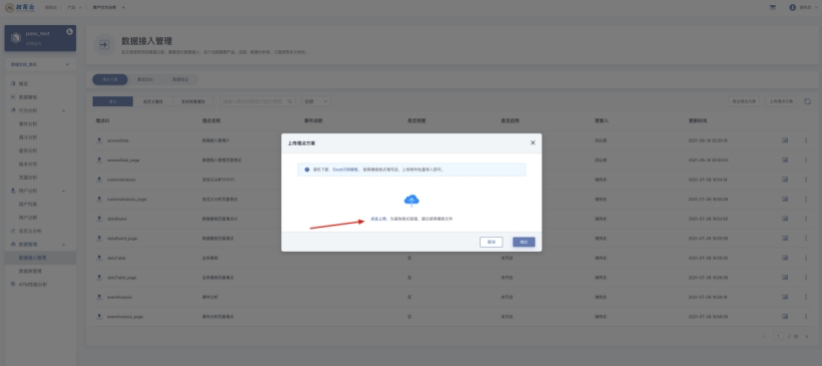
Task: Click the 上传埋点方案 button above the table
Action: [x=781, y=101]
